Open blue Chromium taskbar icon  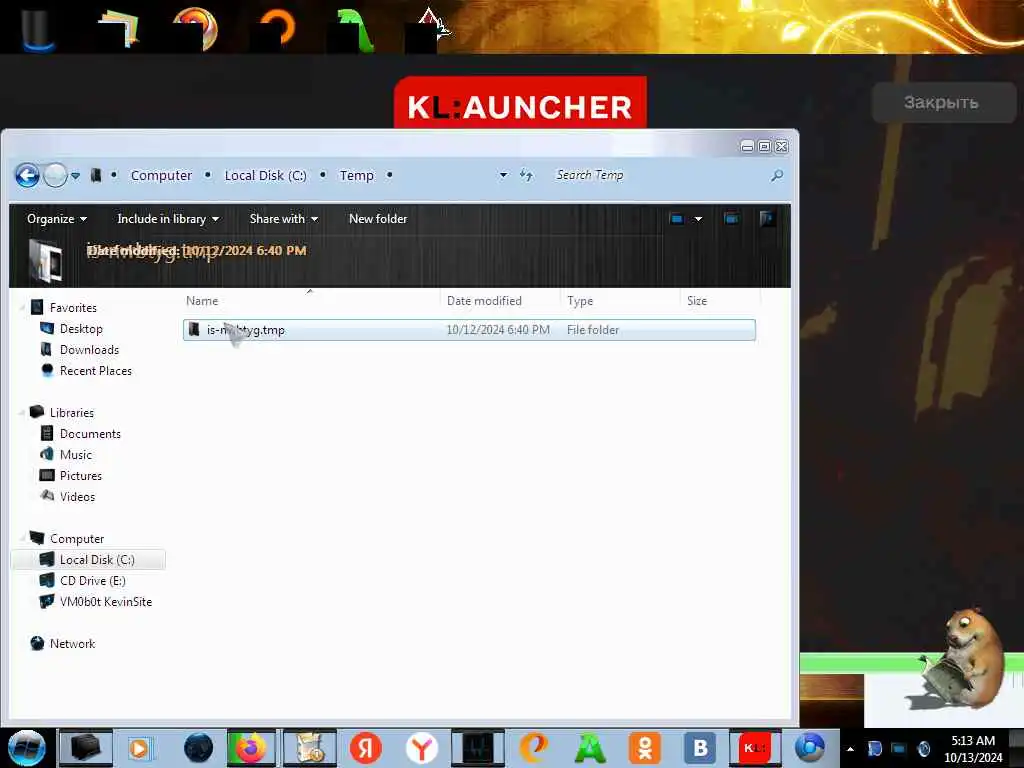pos(810,748)
